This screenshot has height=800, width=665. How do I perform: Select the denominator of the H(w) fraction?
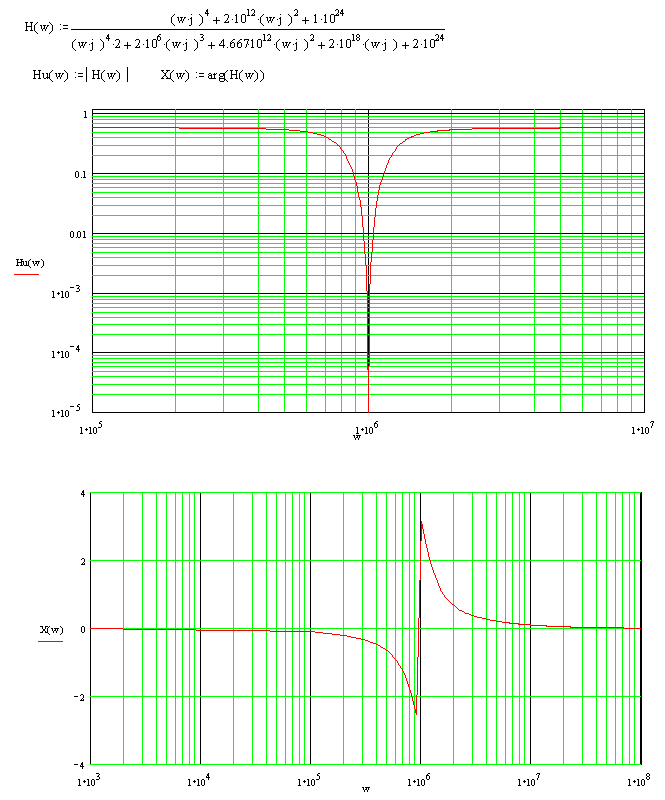point(258,41)
